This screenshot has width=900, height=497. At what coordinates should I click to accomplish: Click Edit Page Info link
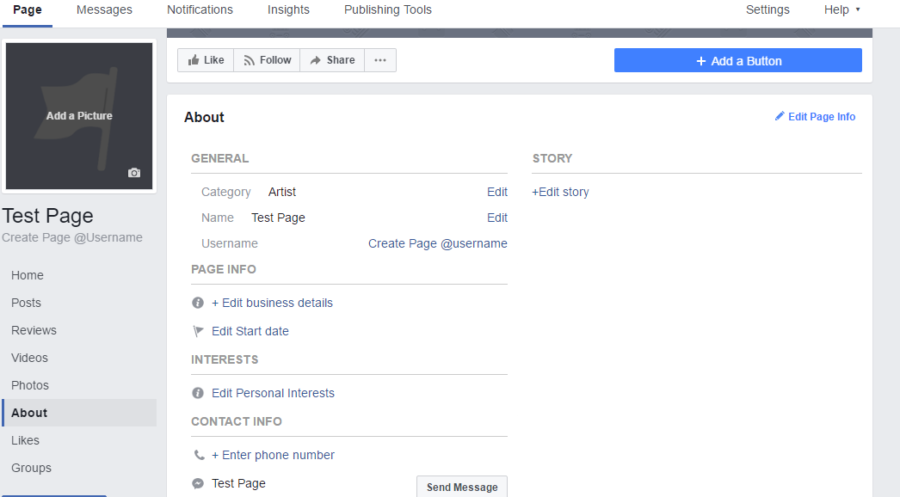pos(821,117)
